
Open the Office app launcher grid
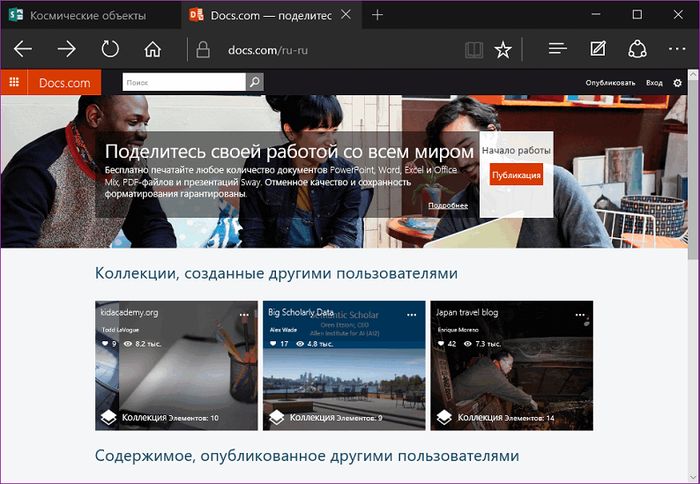14,83
